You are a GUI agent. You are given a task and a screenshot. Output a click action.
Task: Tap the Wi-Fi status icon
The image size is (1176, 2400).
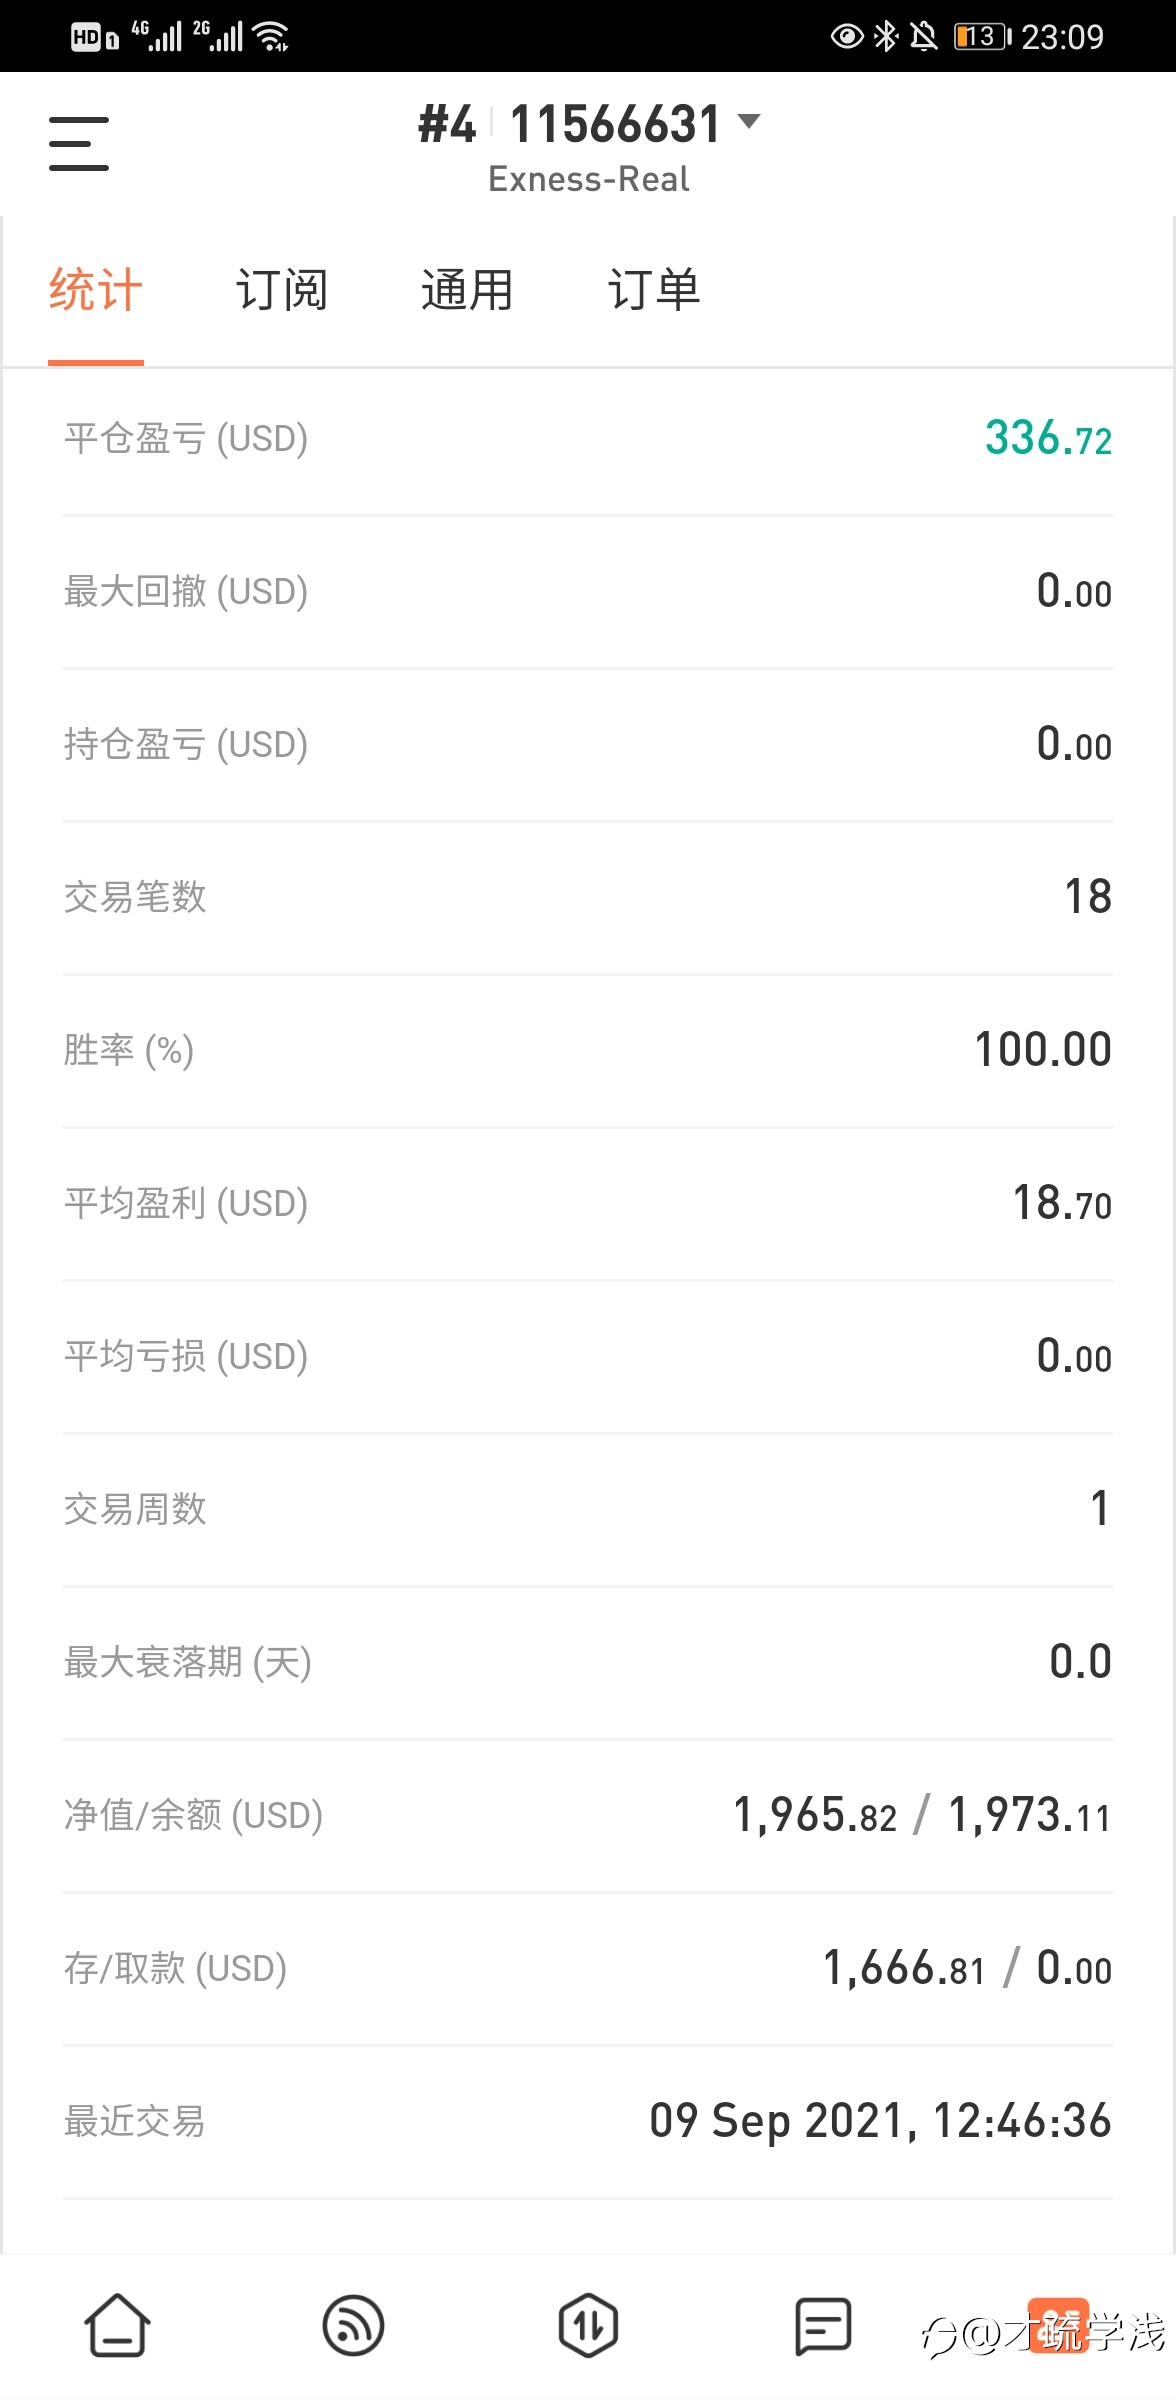(x=271, y=37)
